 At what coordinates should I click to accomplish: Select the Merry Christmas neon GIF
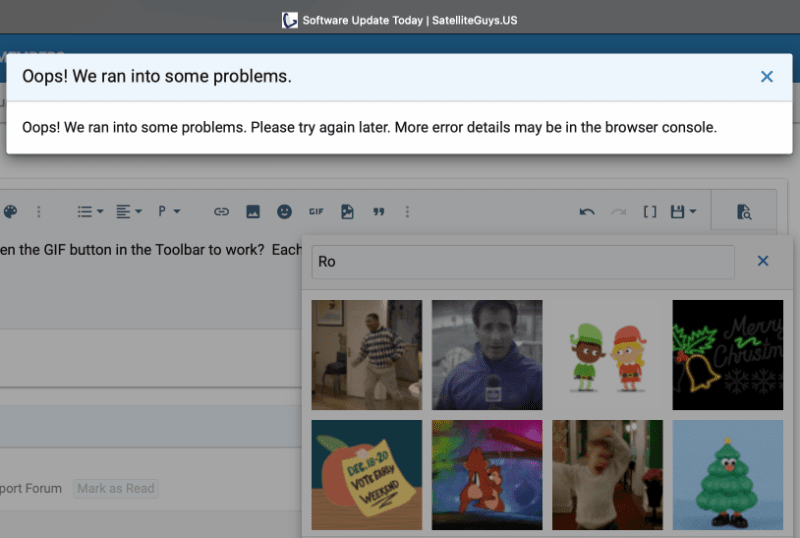(727, 355)
